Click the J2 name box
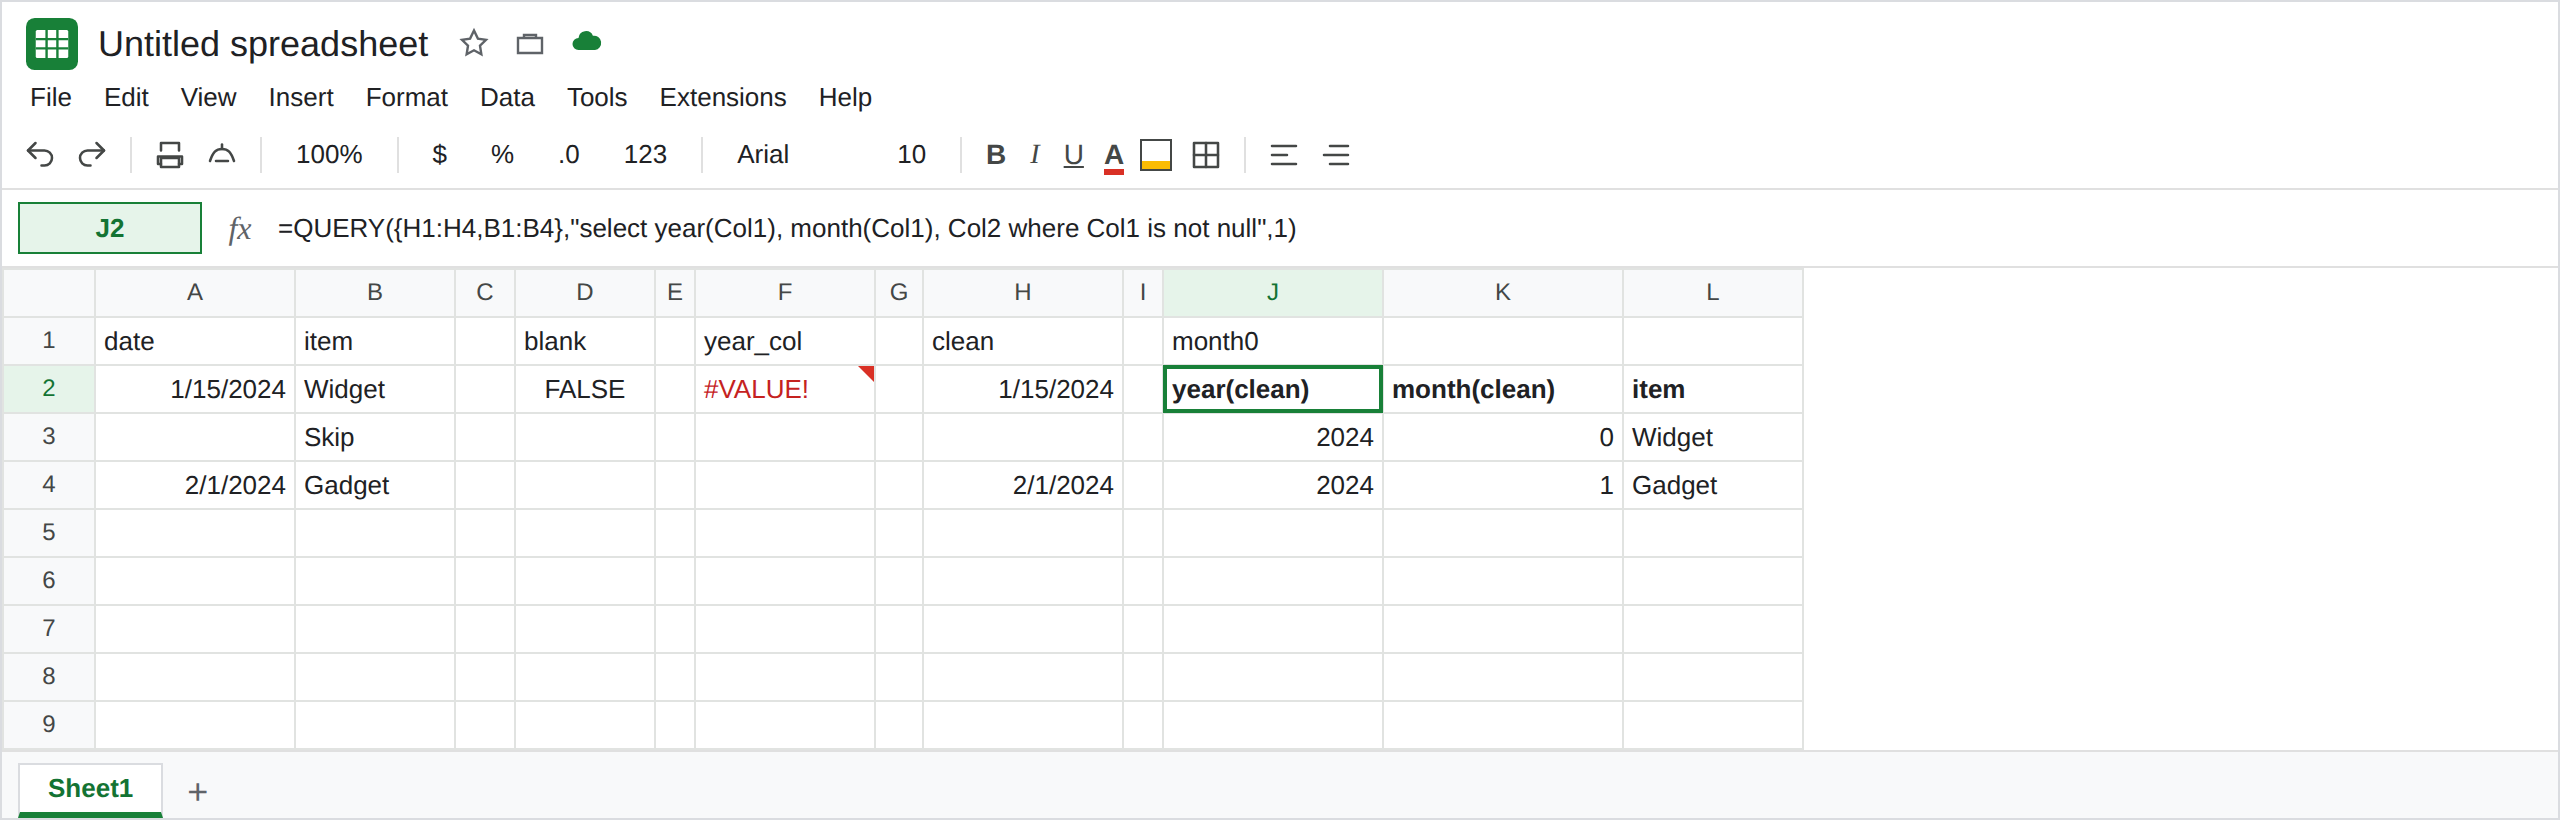Image resolution: width=2560 pixels, height=828 pixels. tap(110, 228)
